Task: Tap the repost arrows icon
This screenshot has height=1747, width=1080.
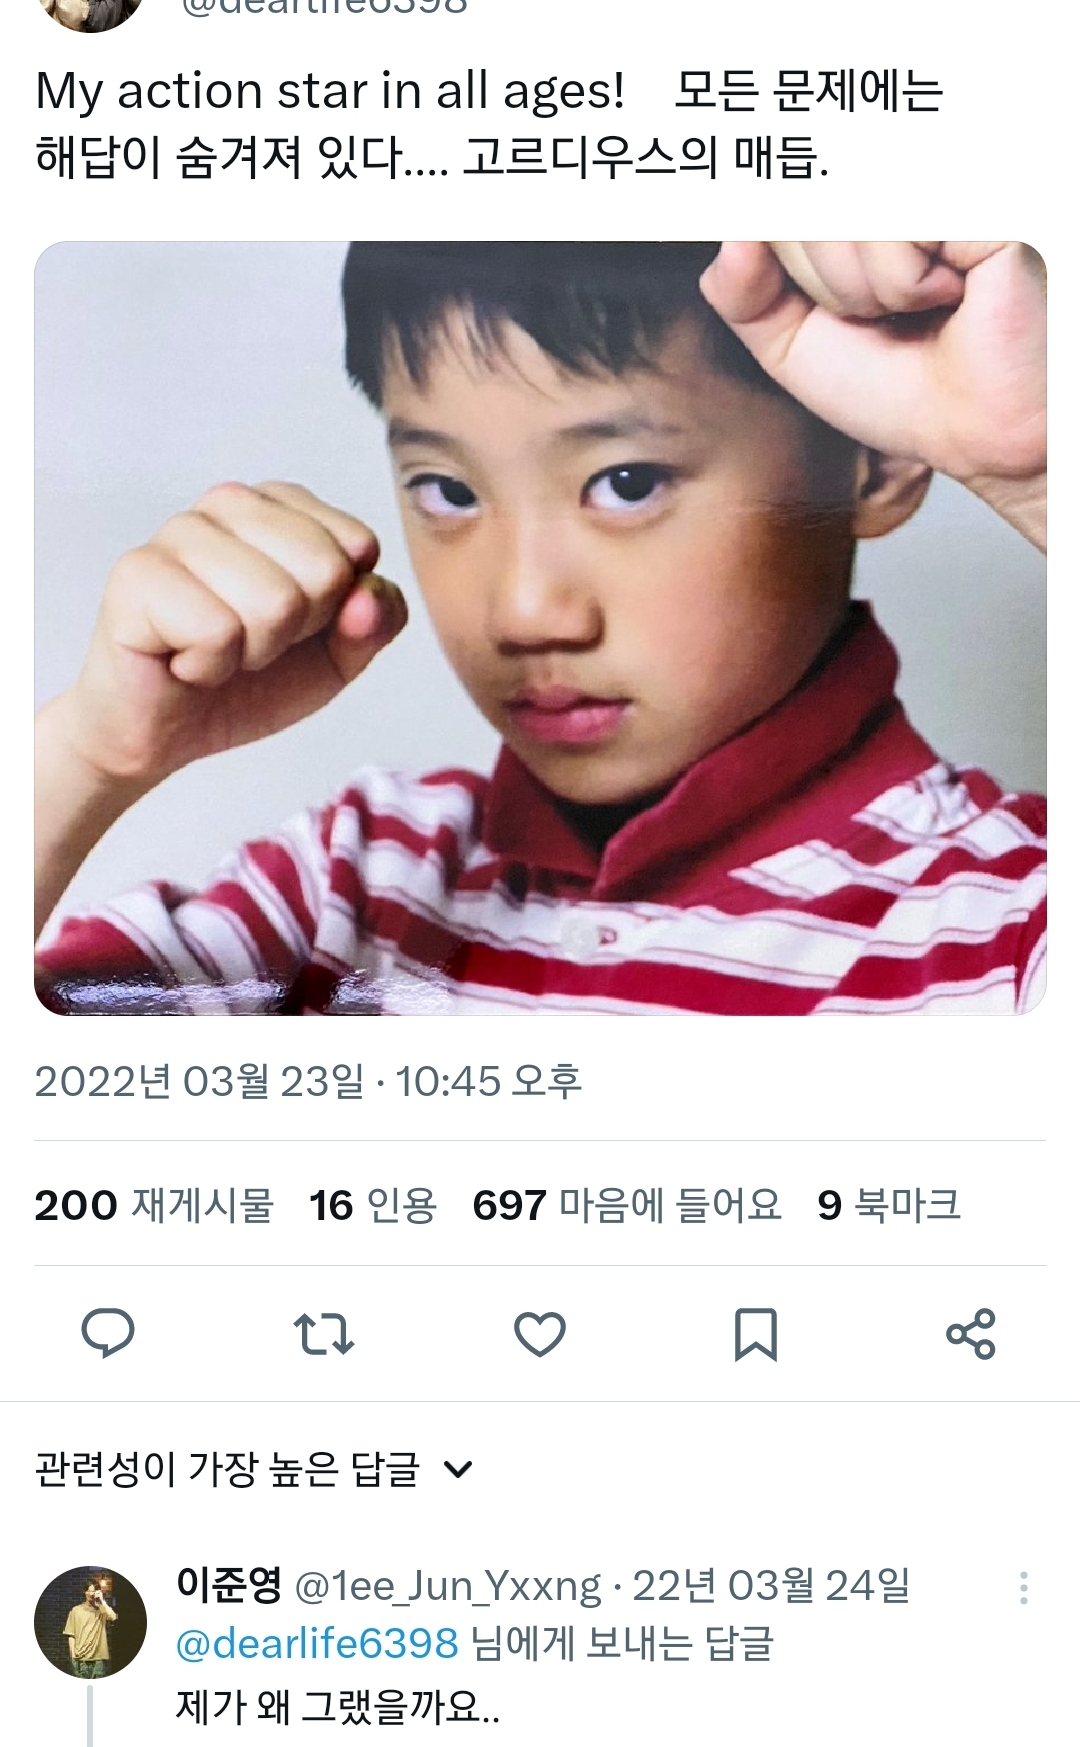Action: pyautogui.click(x=324, y=1334)
